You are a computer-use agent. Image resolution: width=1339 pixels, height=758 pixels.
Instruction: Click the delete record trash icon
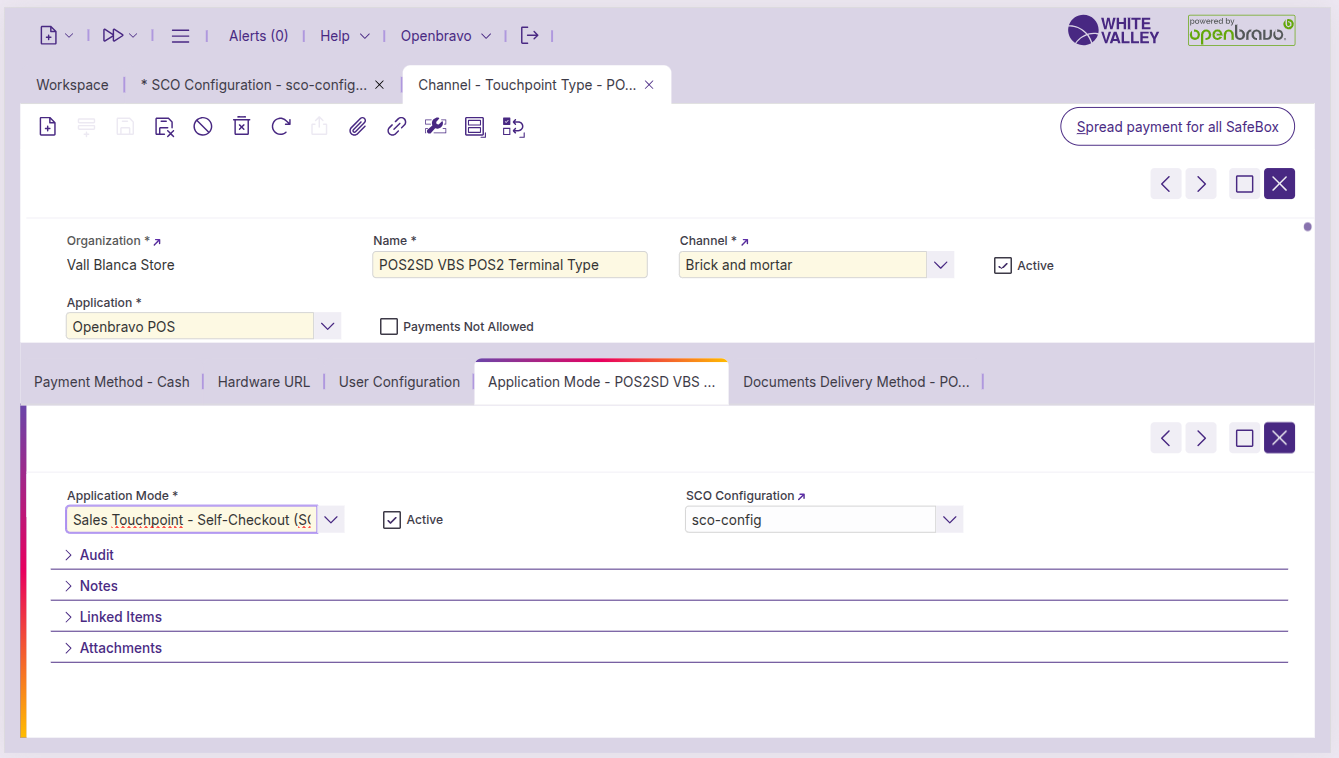(x=241, y=127)
